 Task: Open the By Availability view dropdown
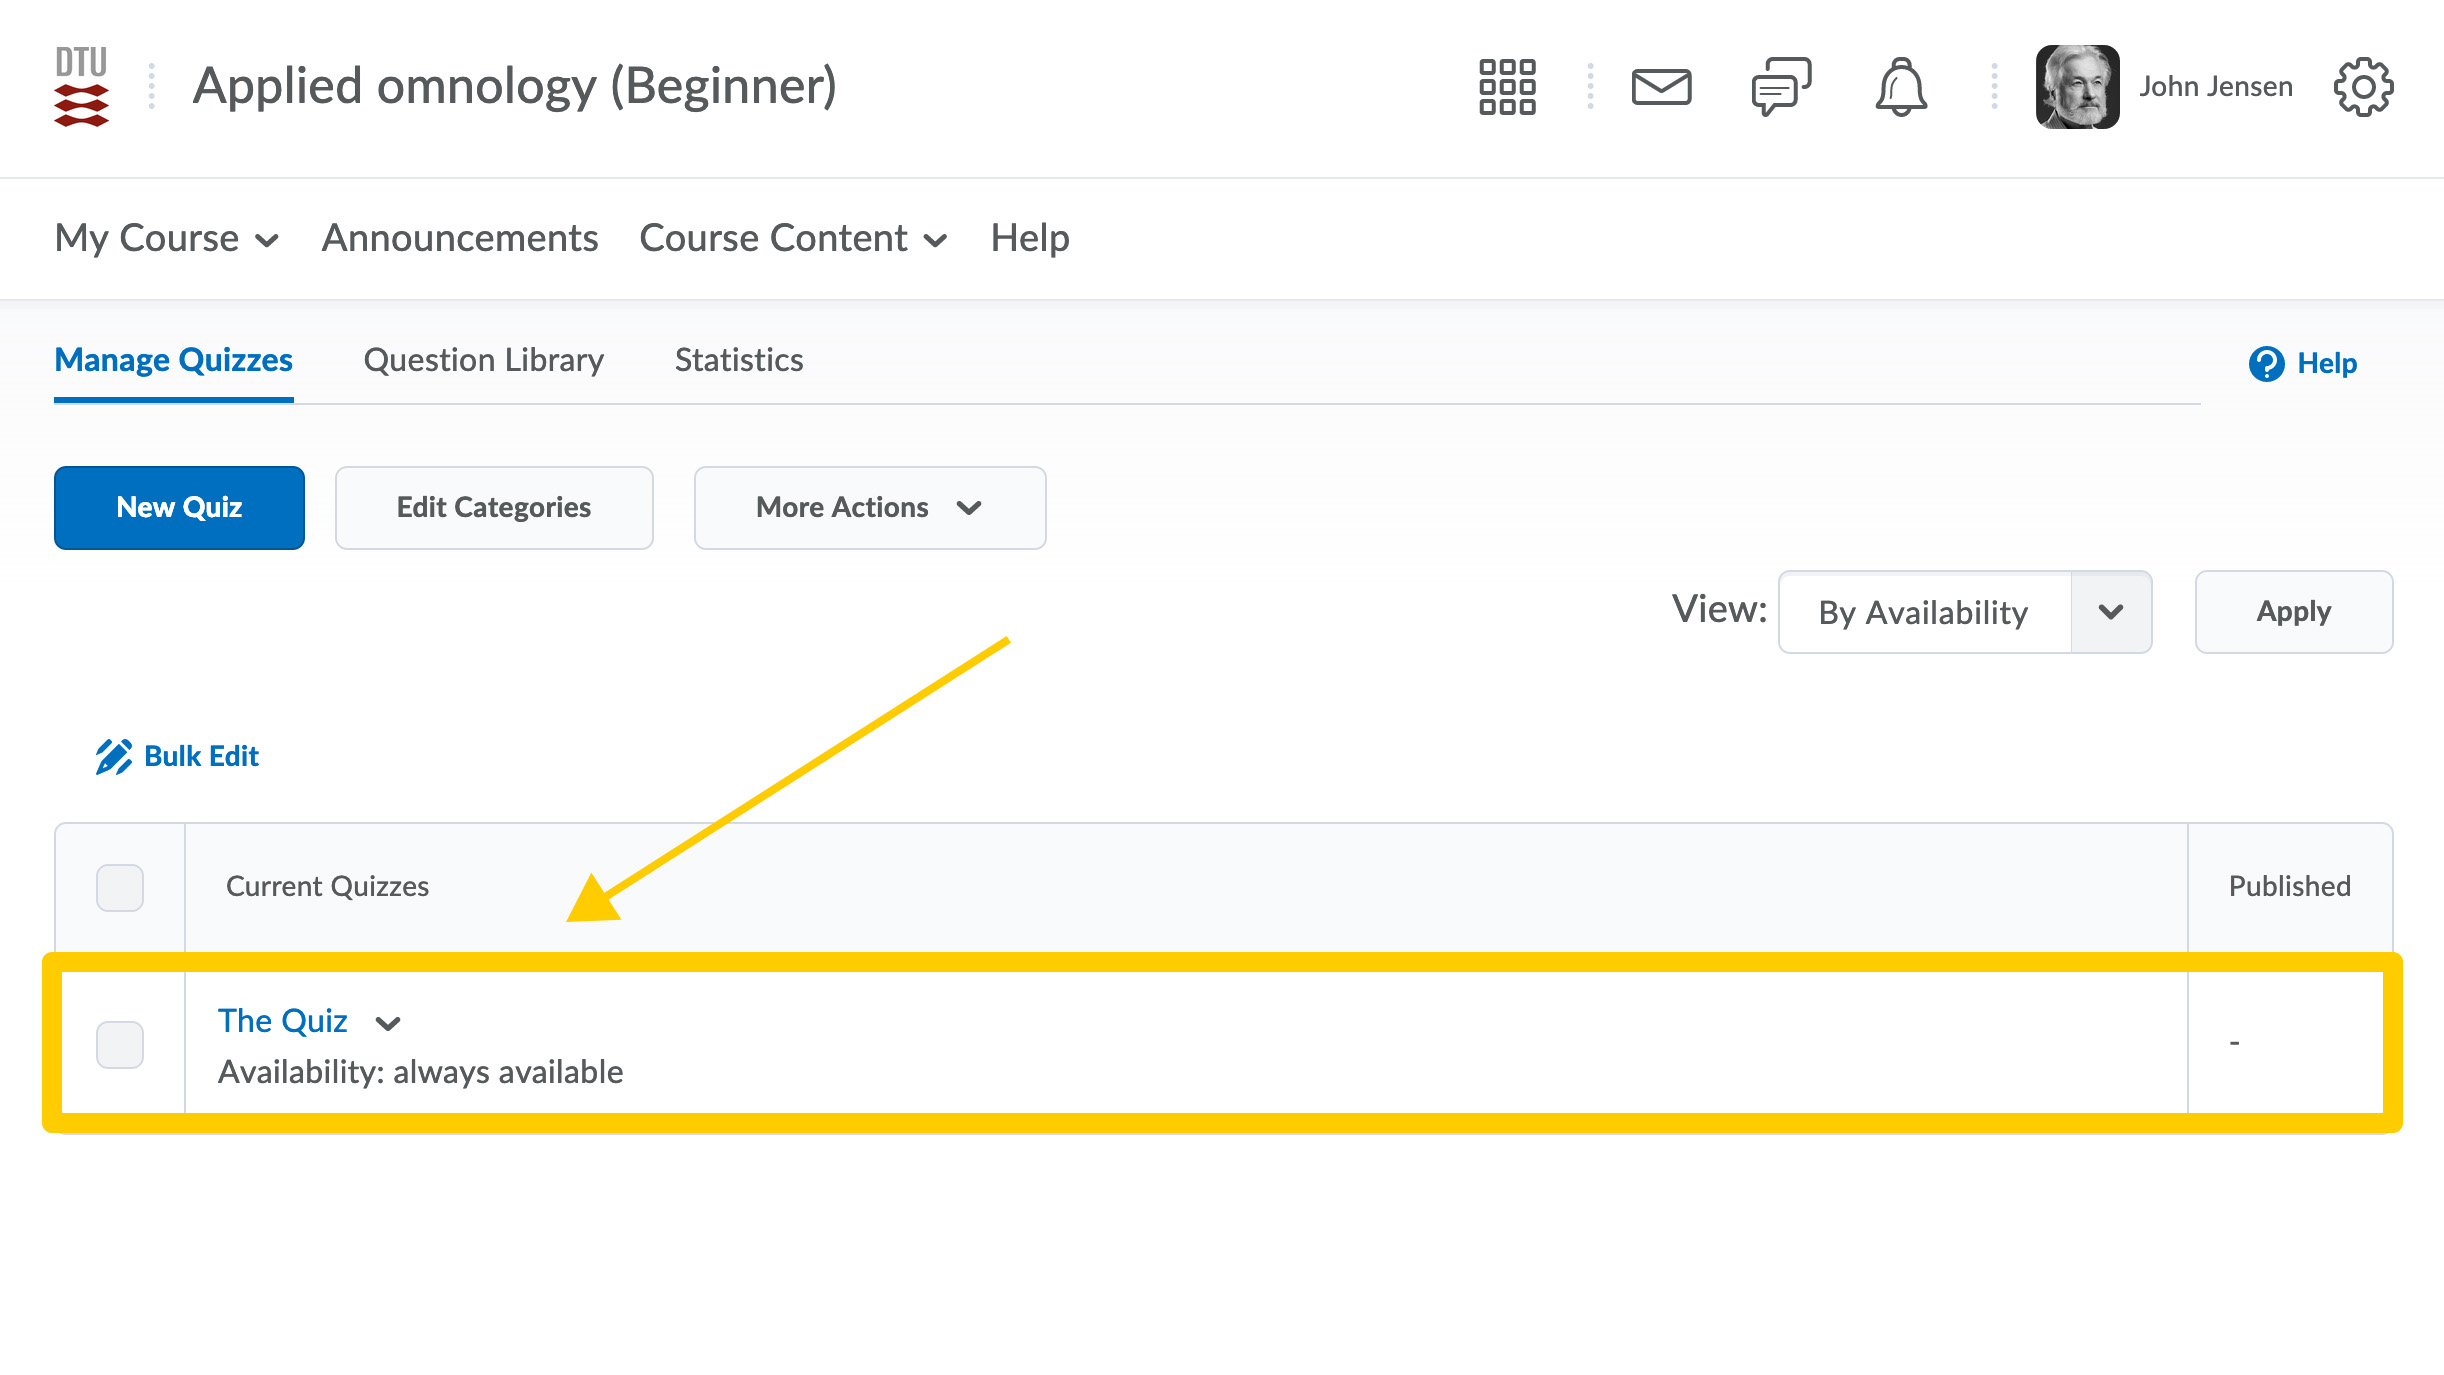[1964, 612]
